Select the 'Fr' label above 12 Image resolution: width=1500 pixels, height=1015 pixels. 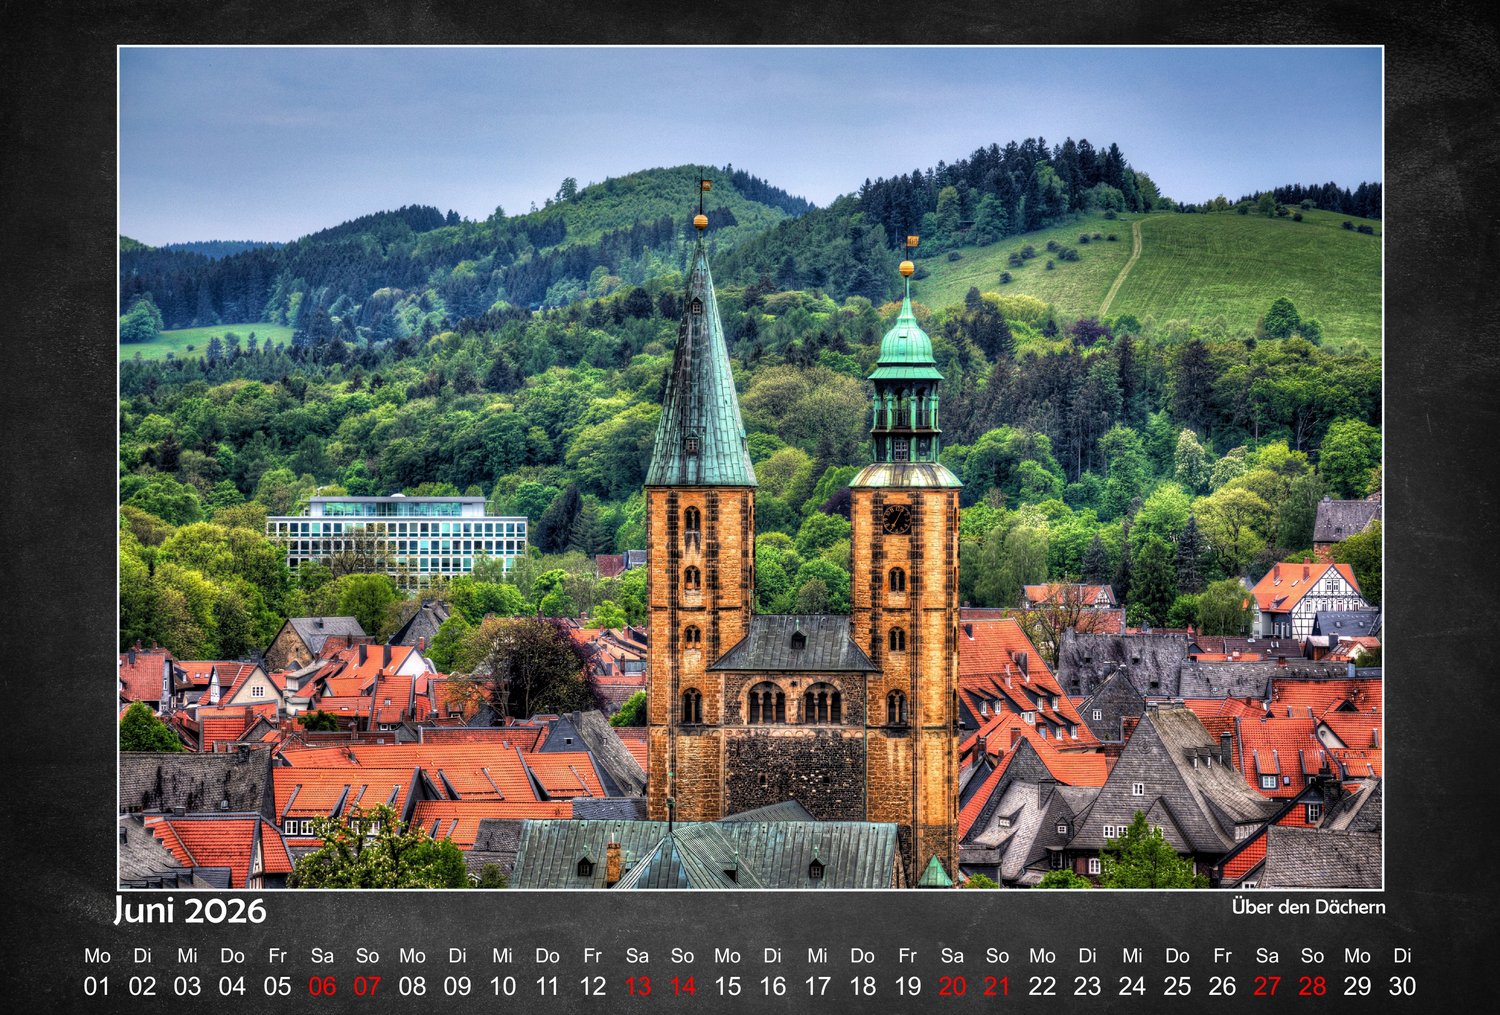coord(592,956)
